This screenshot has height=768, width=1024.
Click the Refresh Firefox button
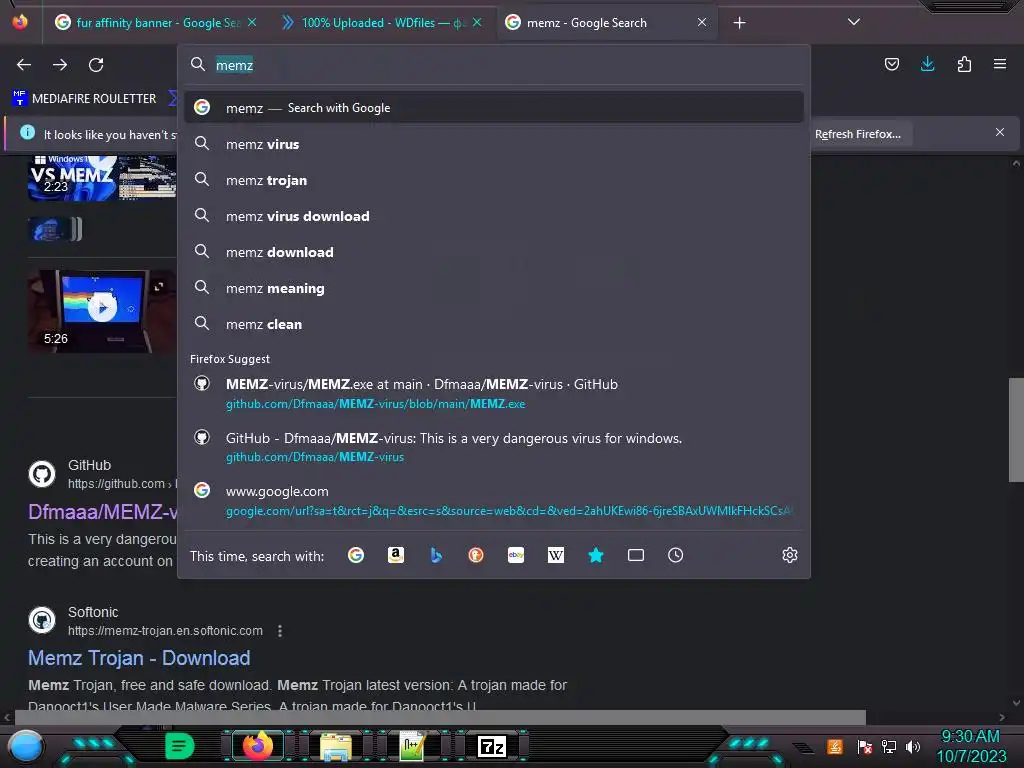(x=857, y=134)
